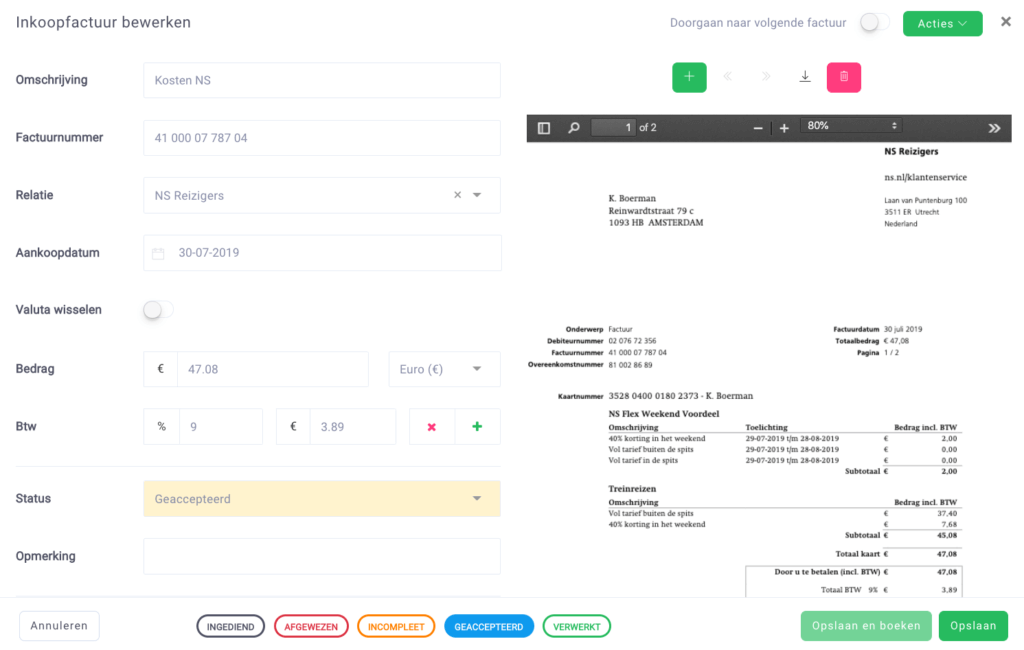Go to next attachment with double-right arrows
This screenshot has width=1024, height=650.
pyautogui.click(x=766, y=77)
